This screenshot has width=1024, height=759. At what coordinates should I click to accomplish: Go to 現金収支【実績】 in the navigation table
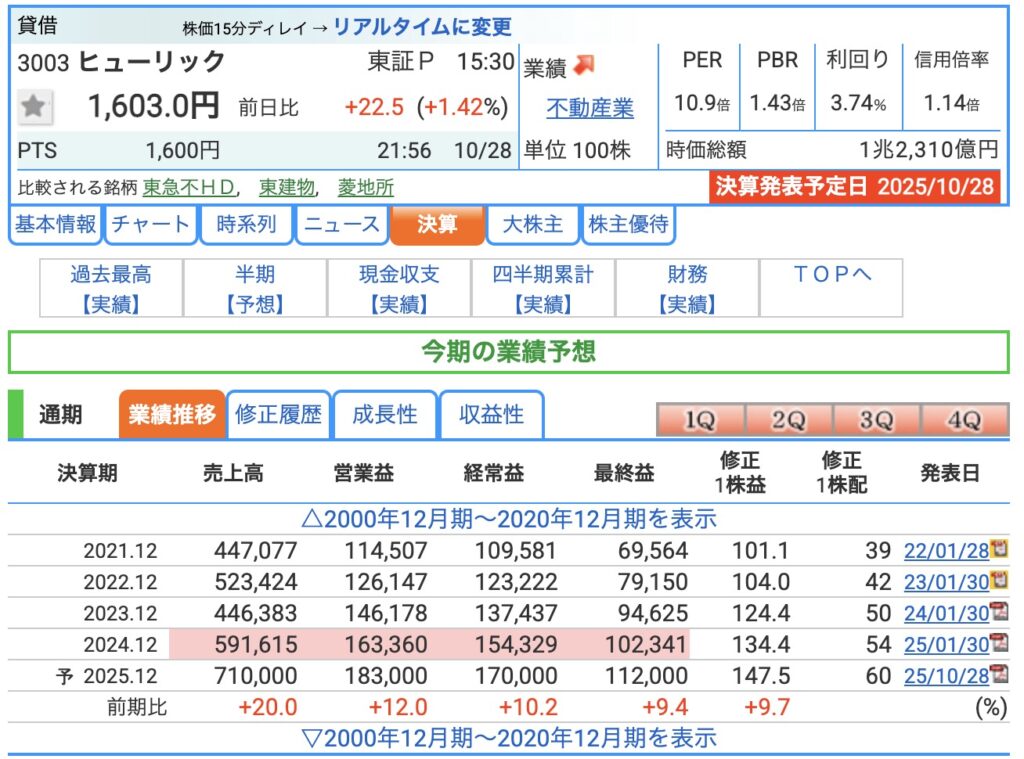[399, 288]
